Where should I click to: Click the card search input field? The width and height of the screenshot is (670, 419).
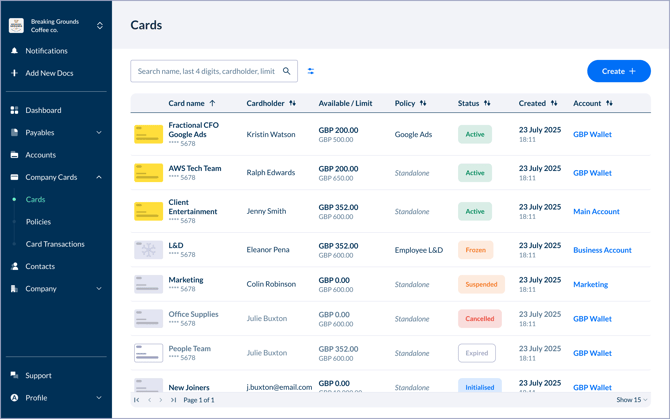pyautogui.click(x=205, y=72)
